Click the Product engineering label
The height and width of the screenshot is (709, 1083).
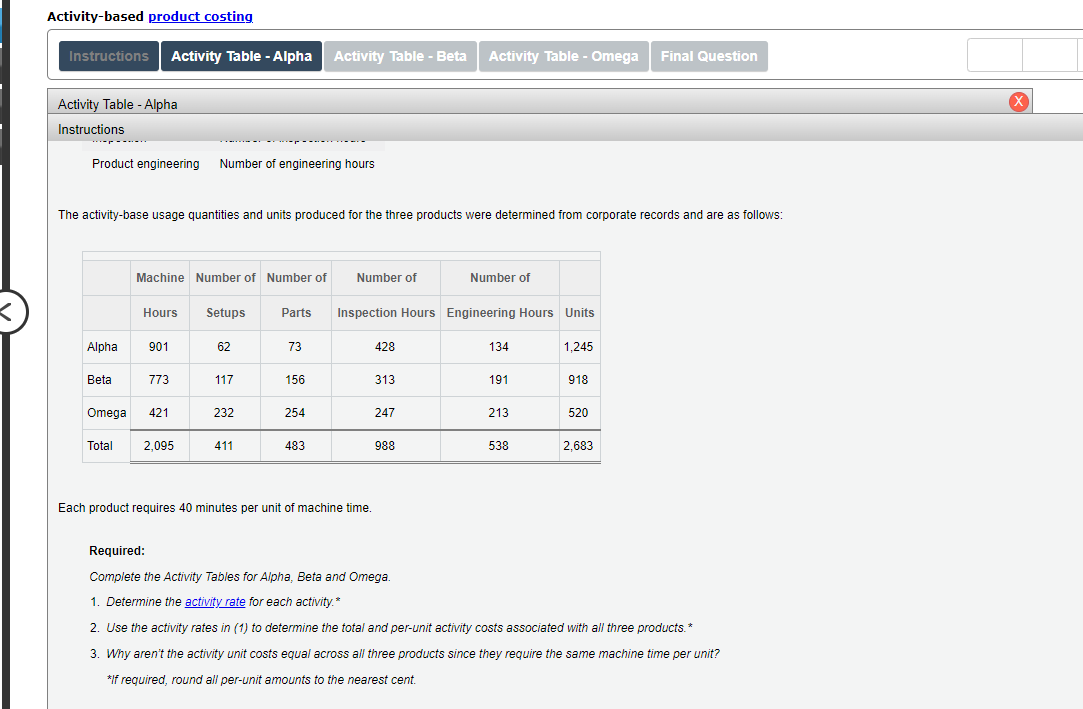[x=146, y=164]
